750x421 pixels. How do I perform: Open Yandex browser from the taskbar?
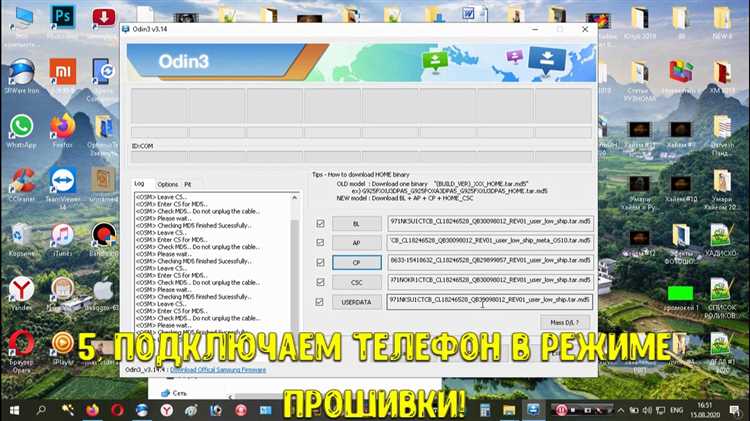pos(166,410)
